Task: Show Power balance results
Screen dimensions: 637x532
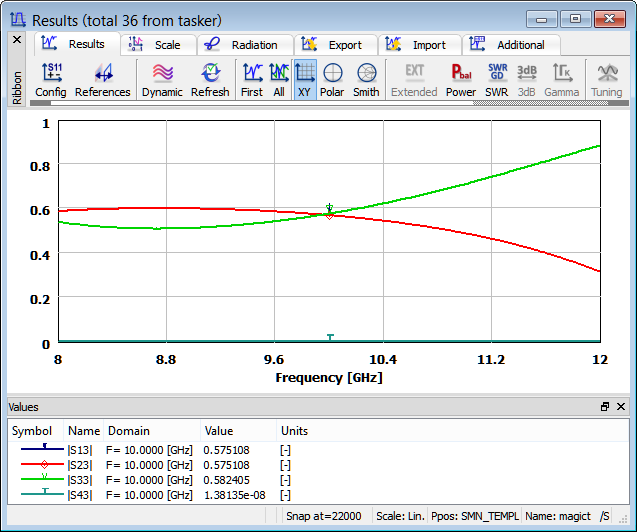Action: (461, 79)
